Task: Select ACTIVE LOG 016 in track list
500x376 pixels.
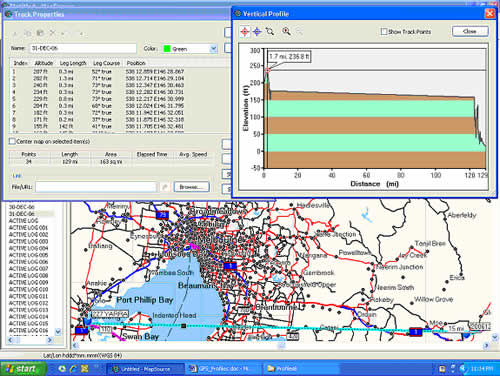Action: (28, 330)
